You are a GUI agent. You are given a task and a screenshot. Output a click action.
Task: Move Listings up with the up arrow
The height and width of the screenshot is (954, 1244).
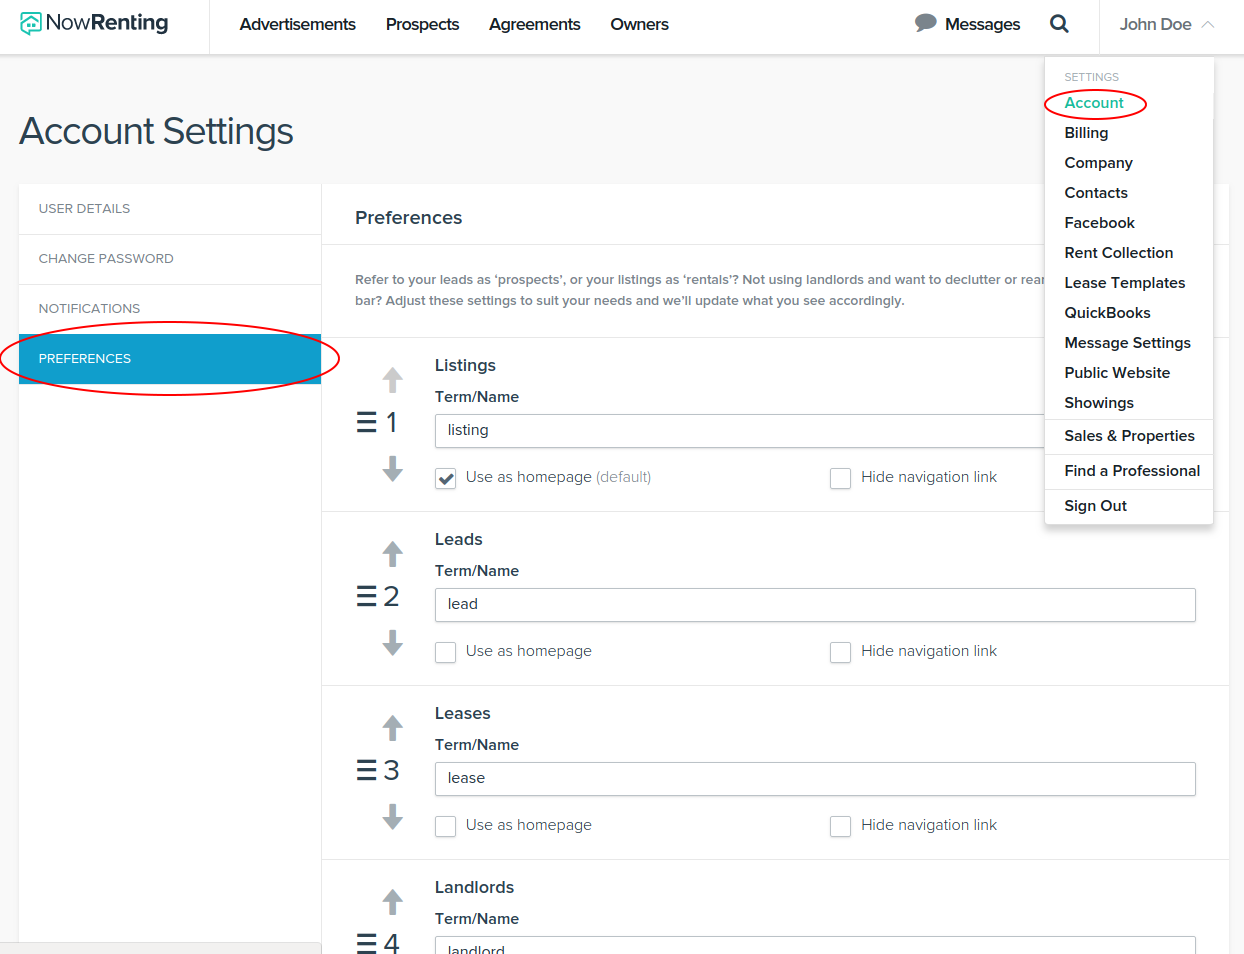point(393,380)
